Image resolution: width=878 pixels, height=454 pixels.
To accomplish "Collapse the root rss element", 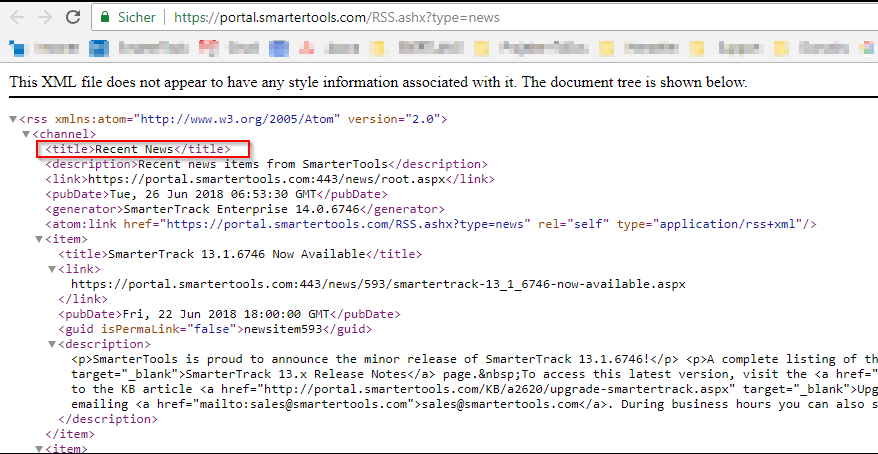I will click(x=13, y=119).
